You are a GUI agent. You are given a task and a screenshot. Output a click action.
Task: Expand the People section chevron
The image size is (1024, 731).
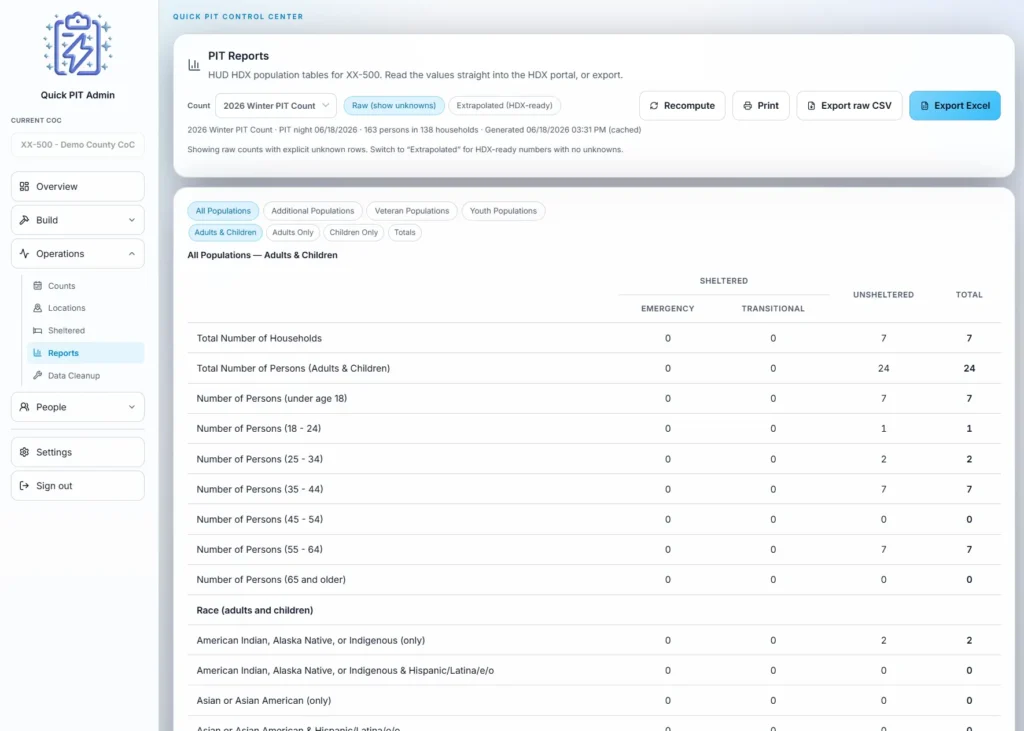click(132, 407)
